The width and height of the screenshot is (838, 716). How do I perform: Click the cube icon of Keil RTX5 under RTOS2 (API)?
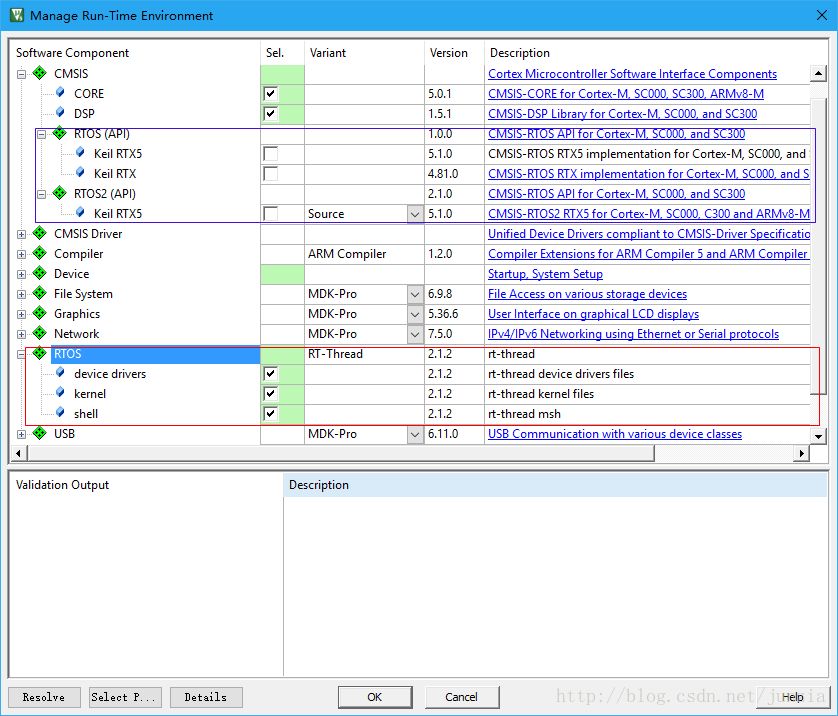click(x=80, y=213)
